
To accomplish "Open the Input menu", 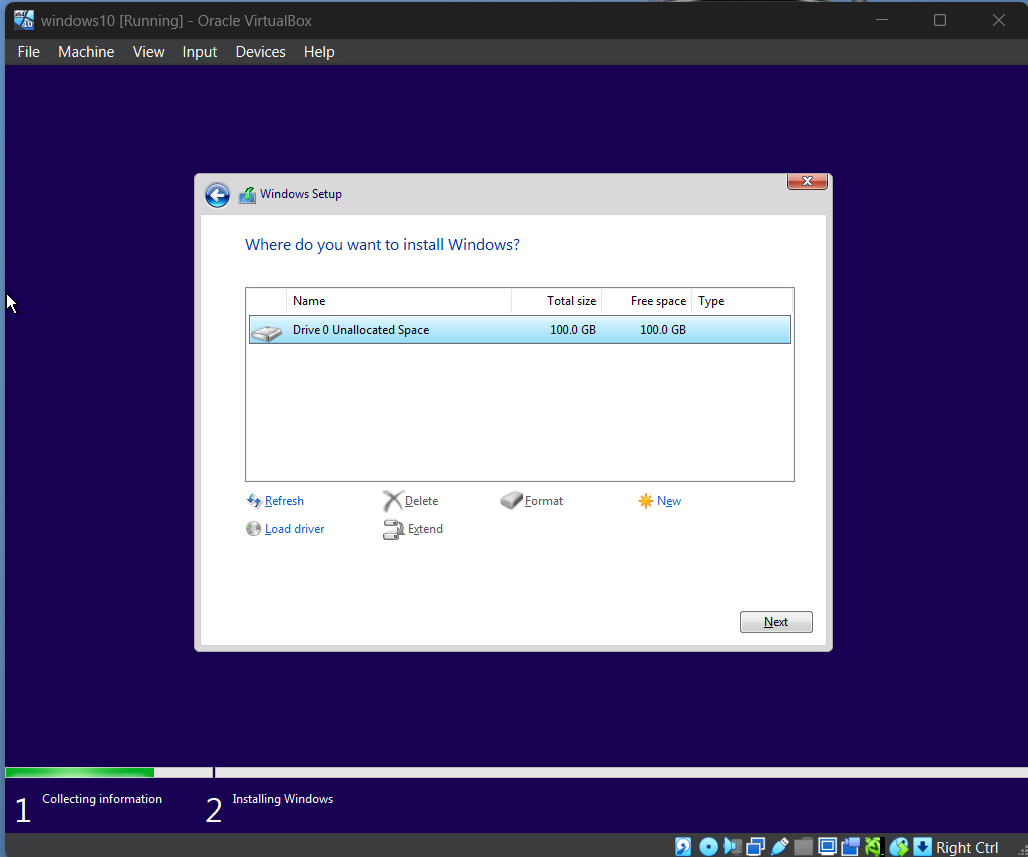I will click(199, 52).
